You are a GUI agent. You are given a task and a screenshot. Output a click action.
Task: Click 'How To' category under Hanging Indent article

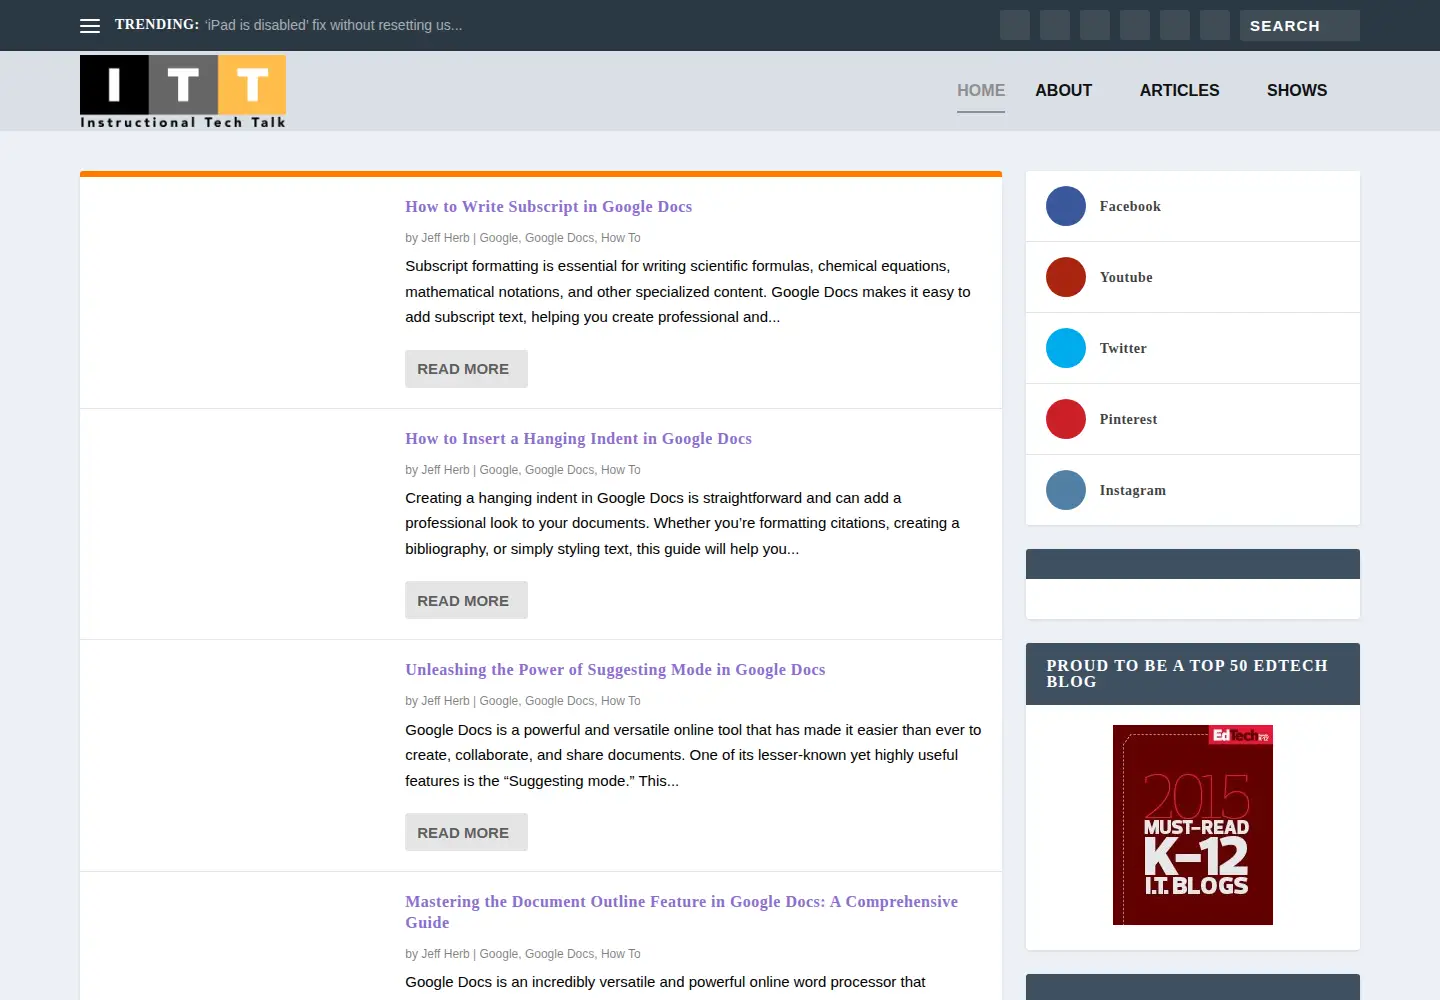[621, 470]
